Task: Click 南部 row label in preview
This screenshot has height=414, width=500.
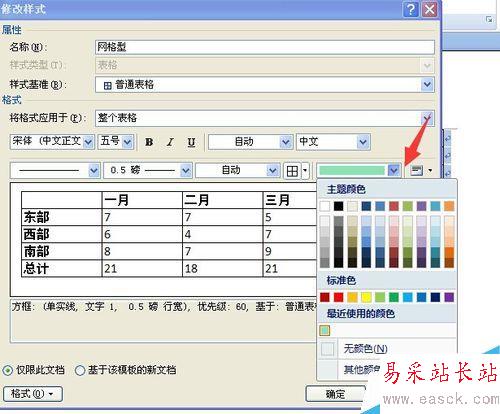Action: tap(36, 251)
